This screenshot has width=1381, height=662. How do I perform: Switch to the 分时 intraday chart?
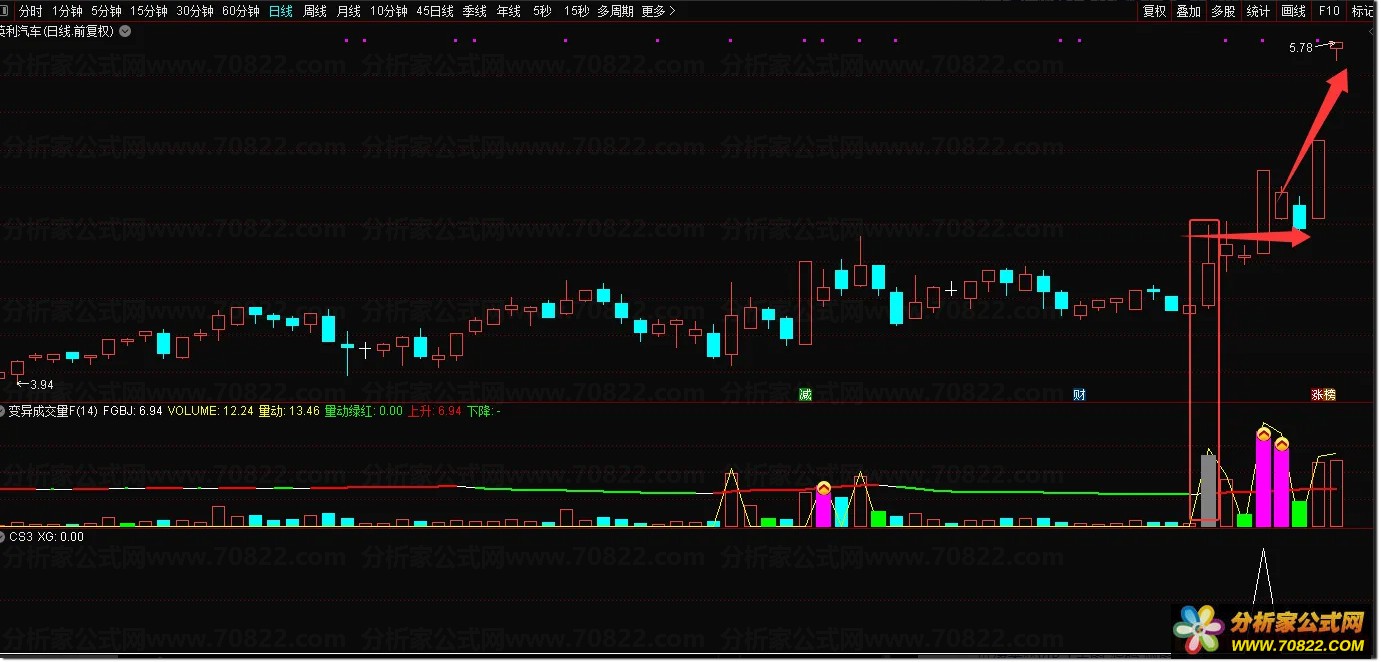coord(31,11)
